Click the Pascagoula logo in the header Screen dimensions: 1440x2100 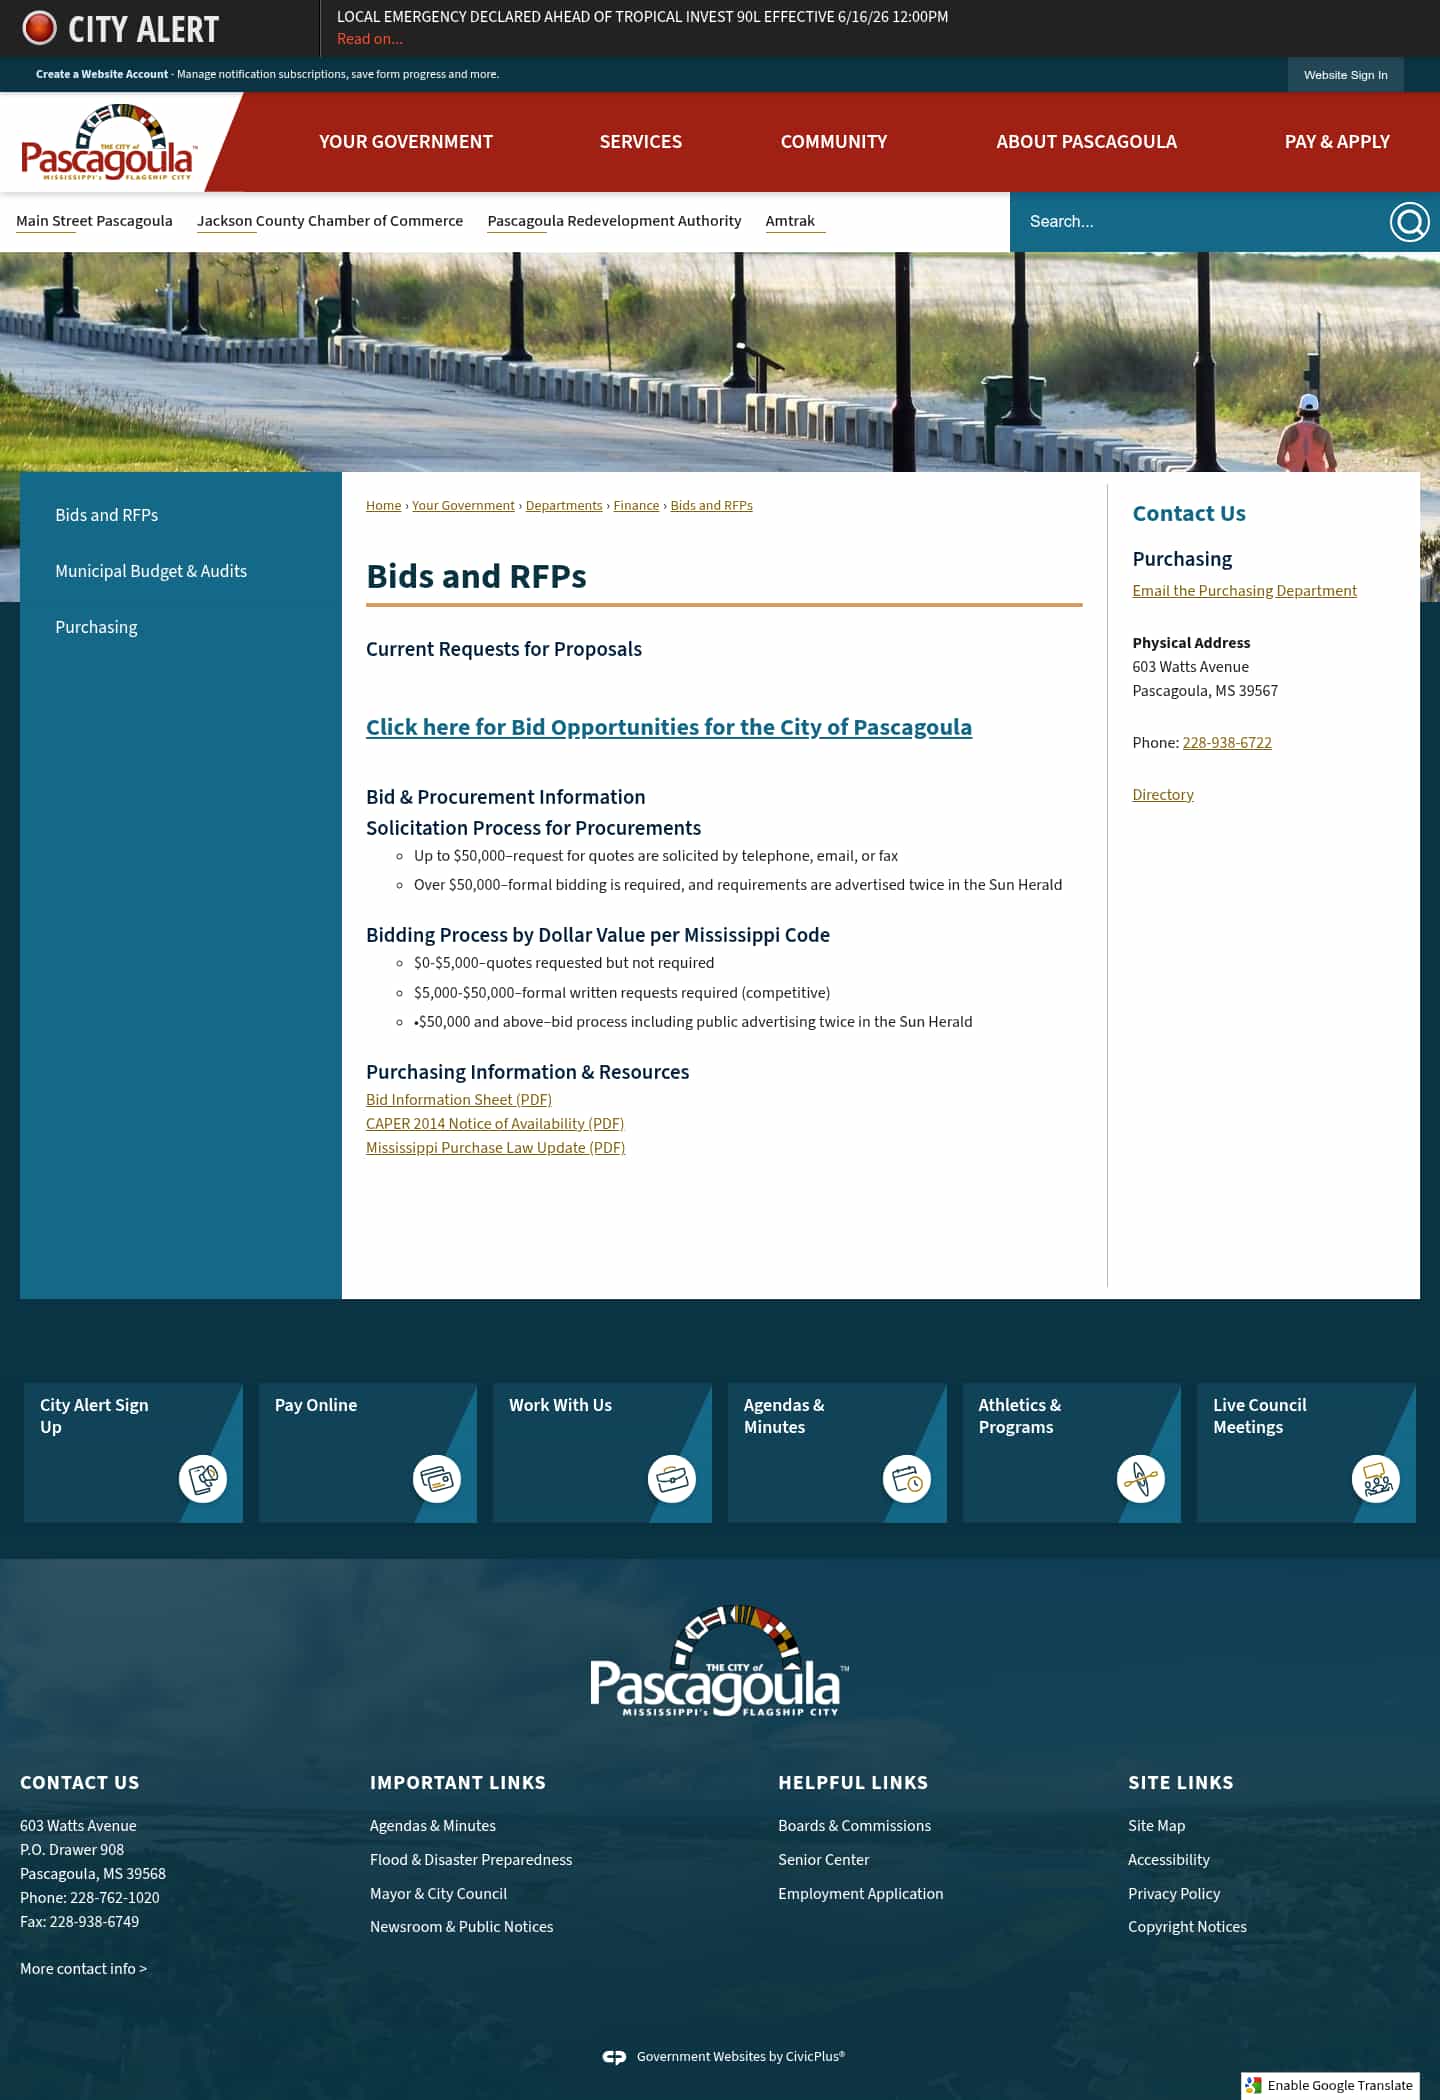tap(108, 143)
